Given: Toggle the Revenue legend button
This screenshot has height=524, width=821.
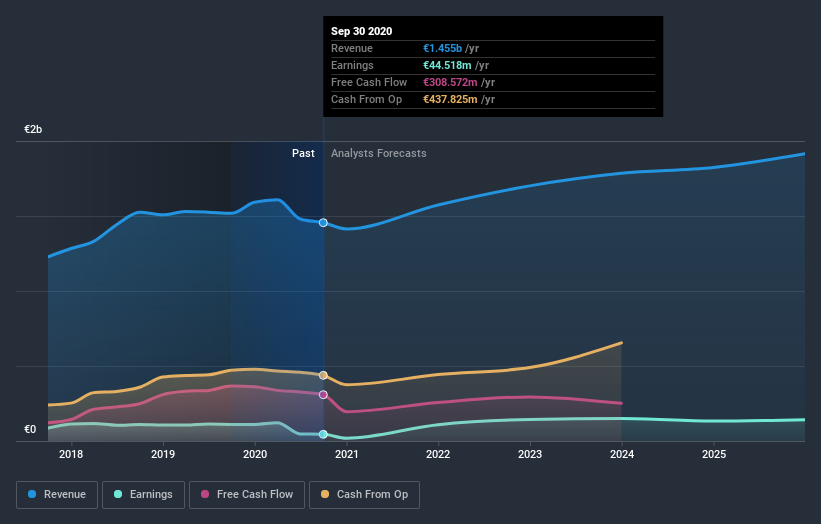Looking at the screenshot, I should click(x=57, y=495).
